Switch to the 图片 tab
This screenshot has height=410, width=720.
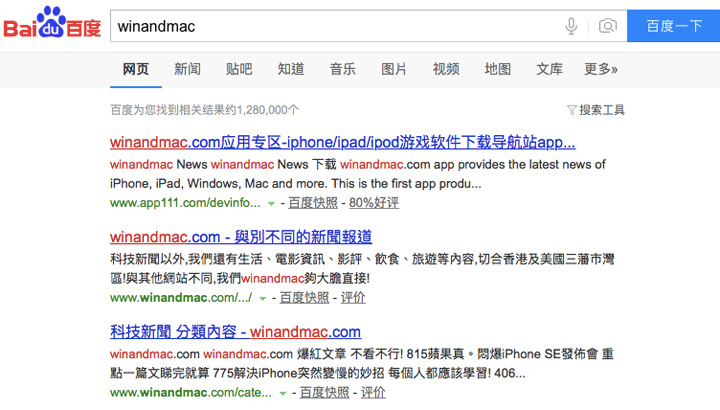394,69
